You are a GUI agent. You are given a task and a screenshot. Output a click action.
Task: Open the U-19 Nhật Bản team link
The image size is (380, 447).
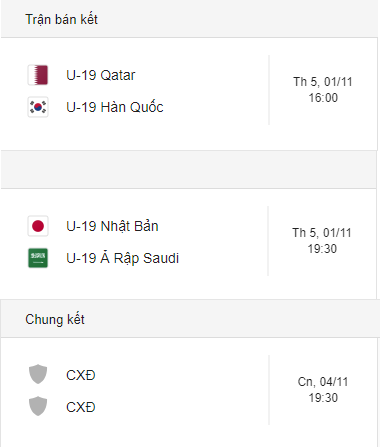[112, 226]
